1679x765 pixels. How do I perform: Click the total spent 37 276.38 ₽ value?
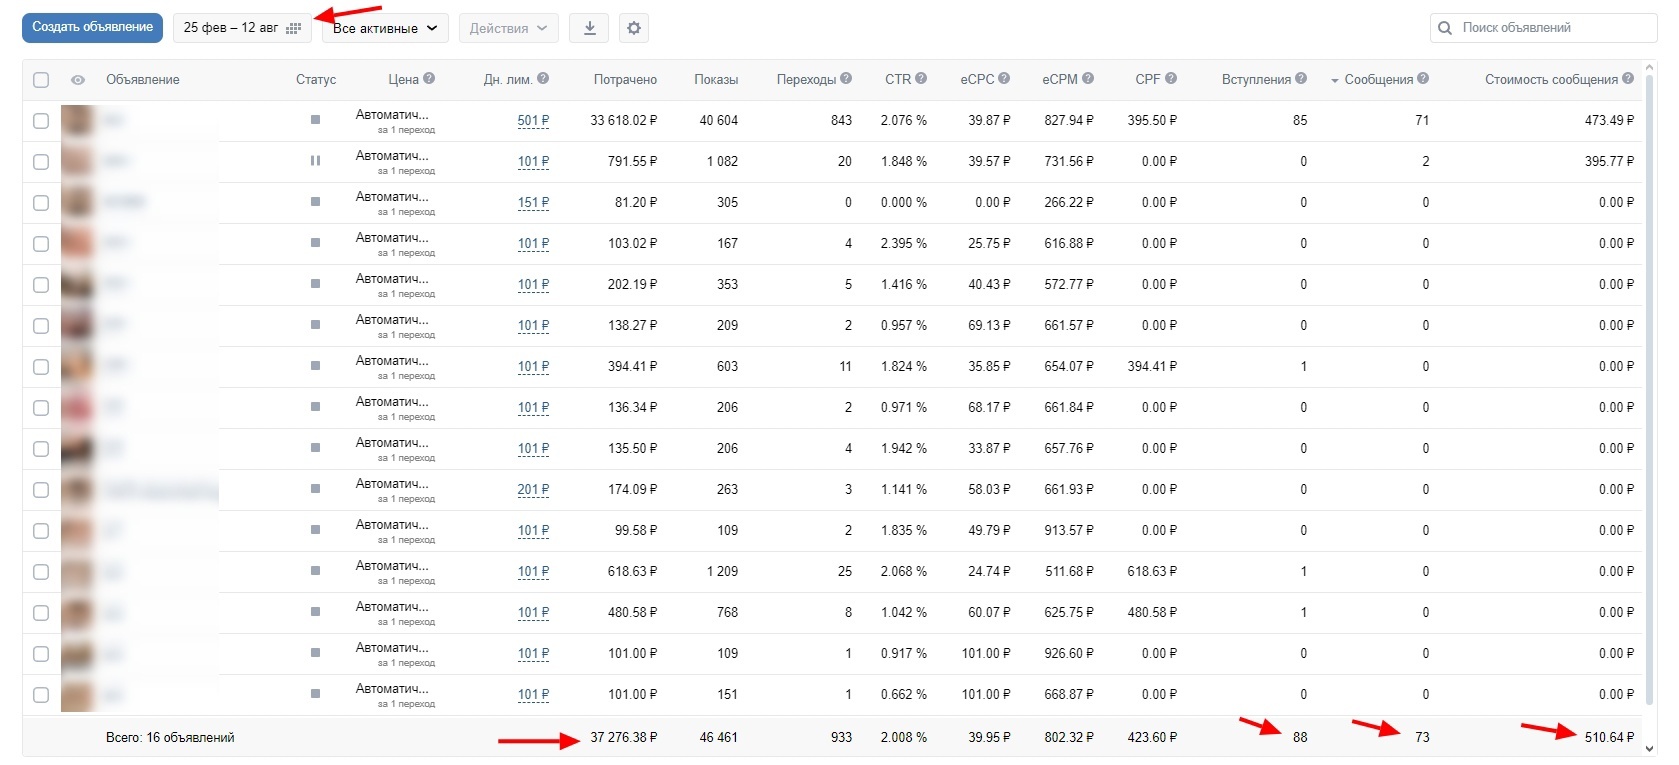[x=623, y=737]
